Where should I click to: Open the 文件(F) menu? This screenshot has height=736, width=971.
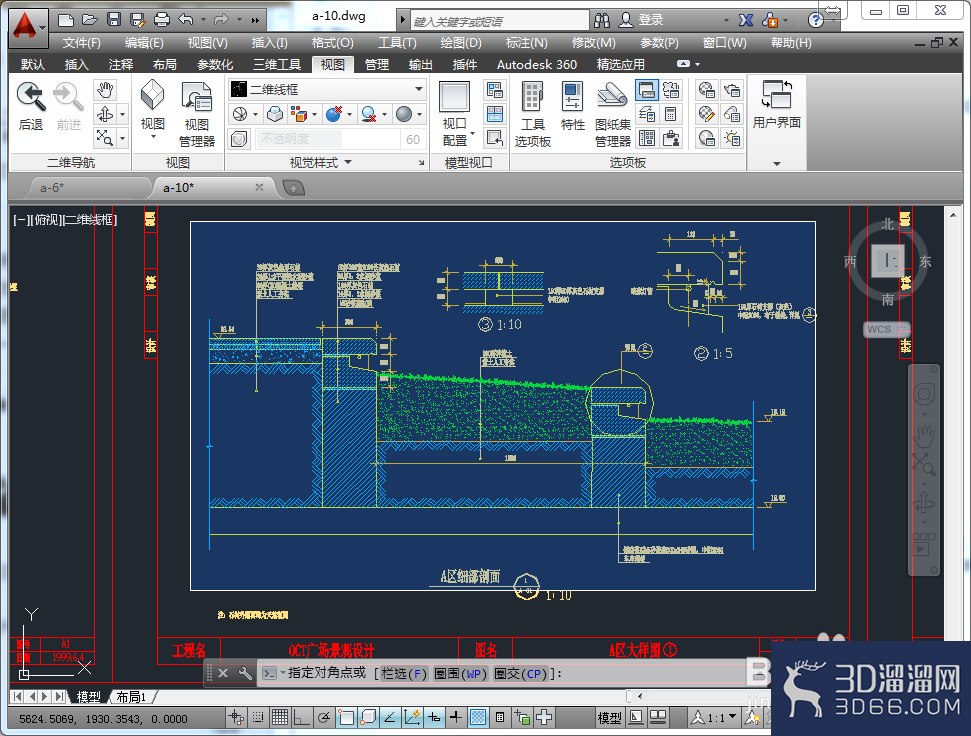click(82, 43)
